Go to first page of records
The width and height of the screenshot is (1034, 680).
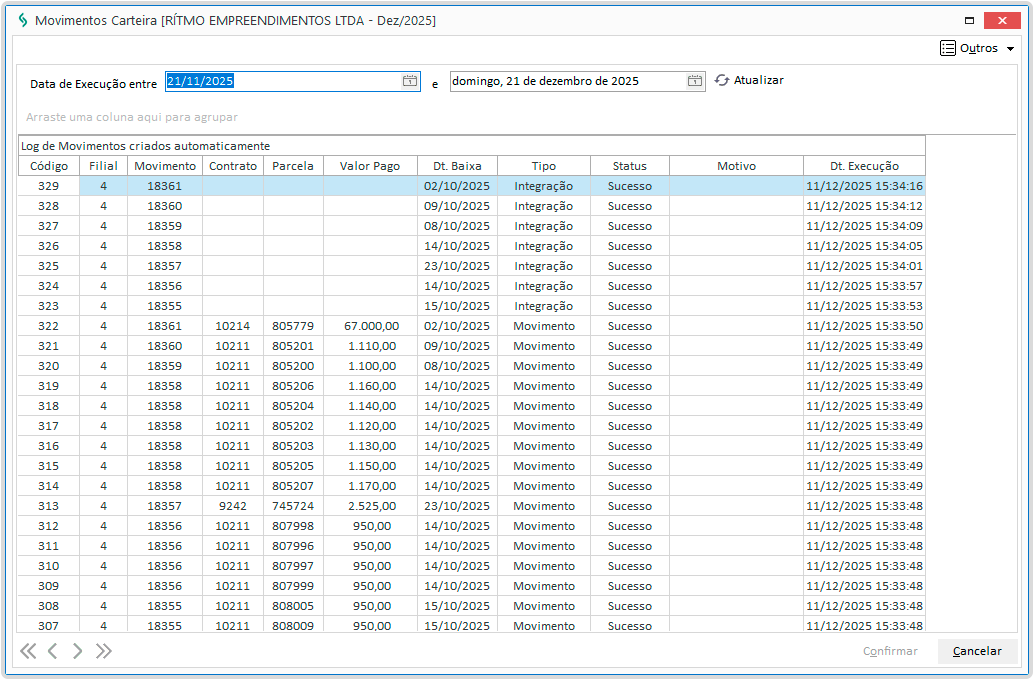tap(28, 651)
